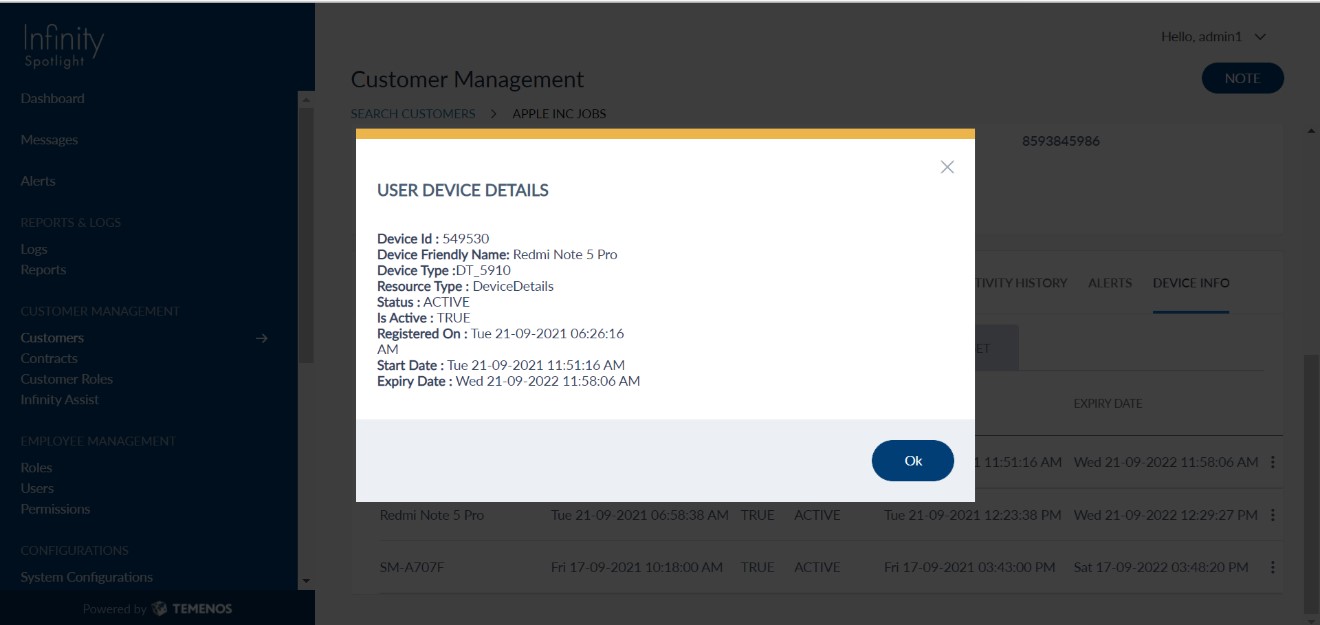Open kebab menu for Redmi Note 5 Pro row

pyautogui.click(x=1273, y=515)
